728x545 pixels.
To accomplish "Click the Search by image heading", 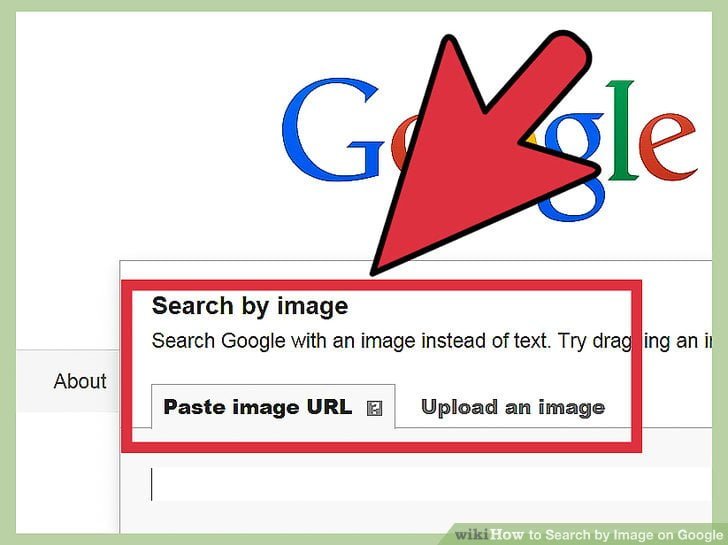I will (x=250, y=306).
